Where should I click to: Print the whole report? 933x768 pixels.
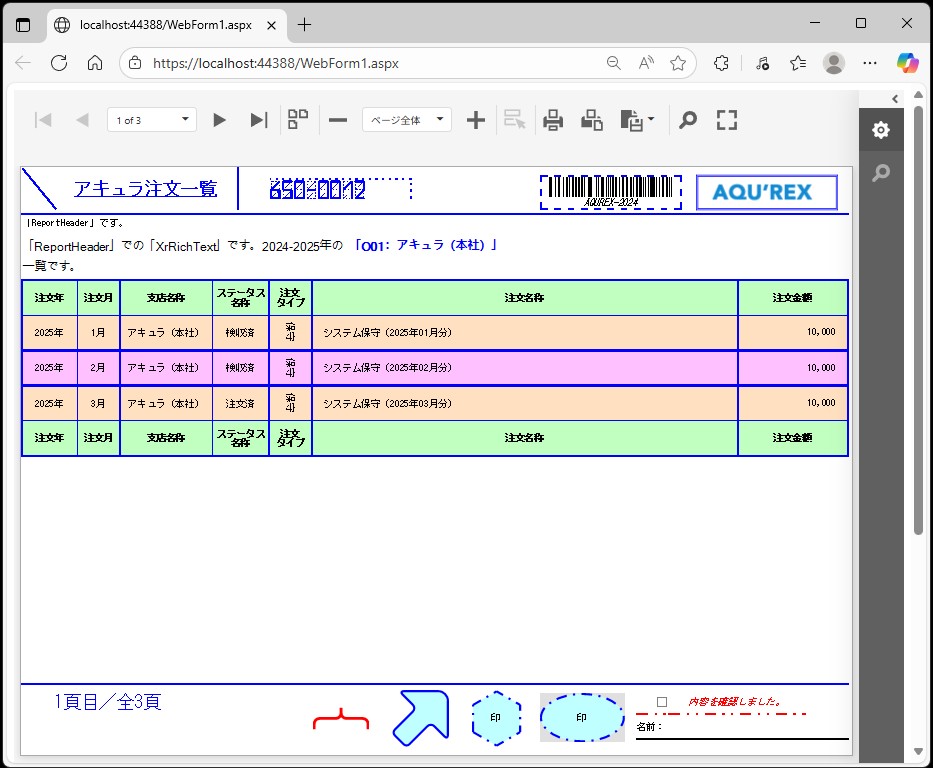click(x=553, y=120)
